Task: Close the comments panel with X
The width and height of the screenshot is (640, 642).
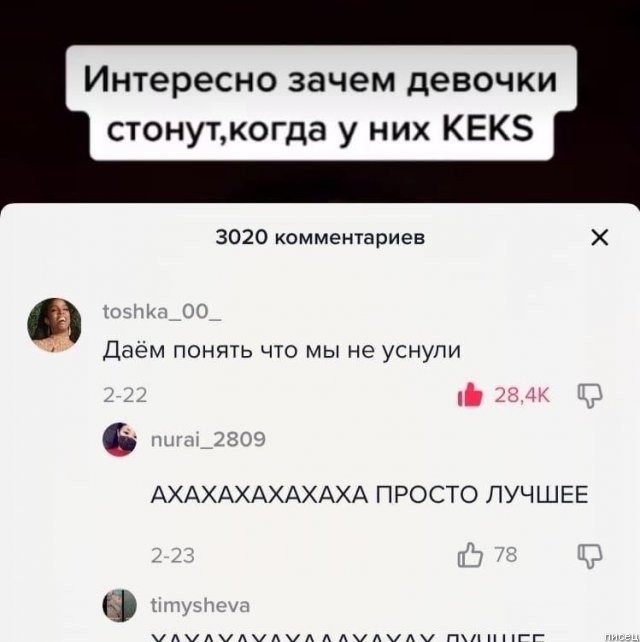Action: [x=600, y=237]
